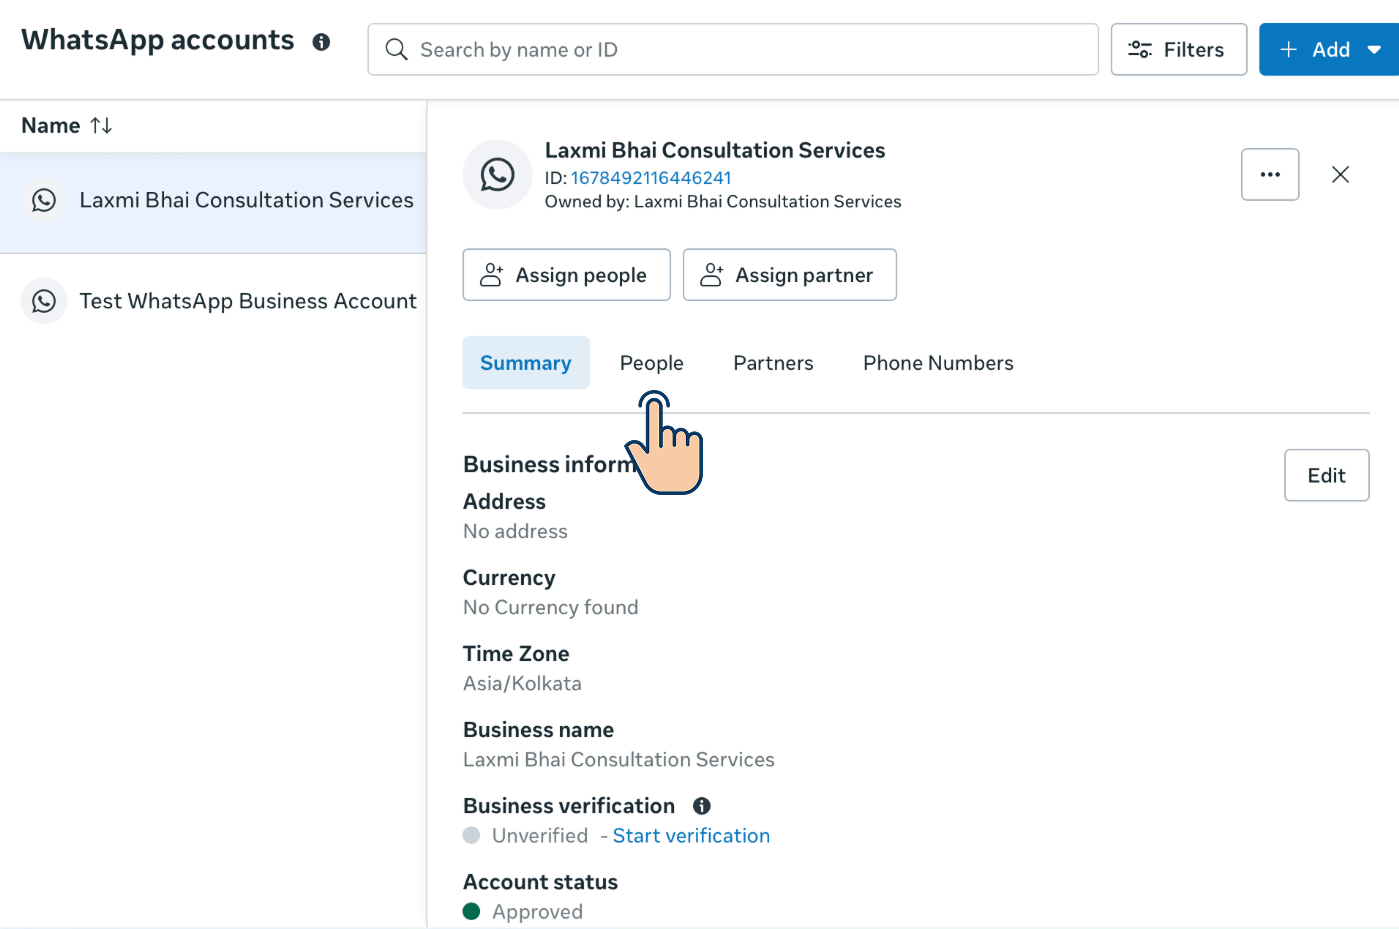Image resolution: width=1399 pixels, height=929 pixels.
Task: Click the search magnifier icon
Action: click(396, 50)
